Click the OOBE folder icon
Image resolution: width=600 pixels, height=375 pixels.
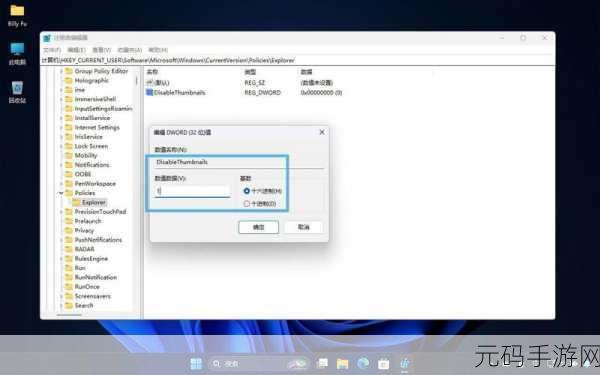(69, 174)
